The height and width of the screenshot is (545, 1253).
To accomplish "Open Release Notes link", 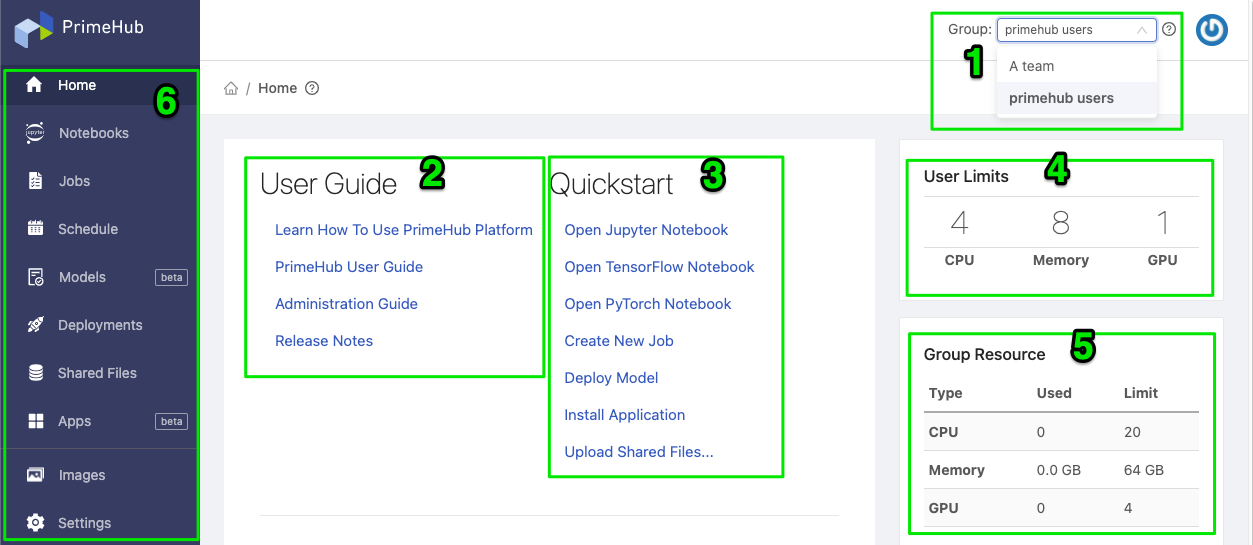I will coord(324,341).
